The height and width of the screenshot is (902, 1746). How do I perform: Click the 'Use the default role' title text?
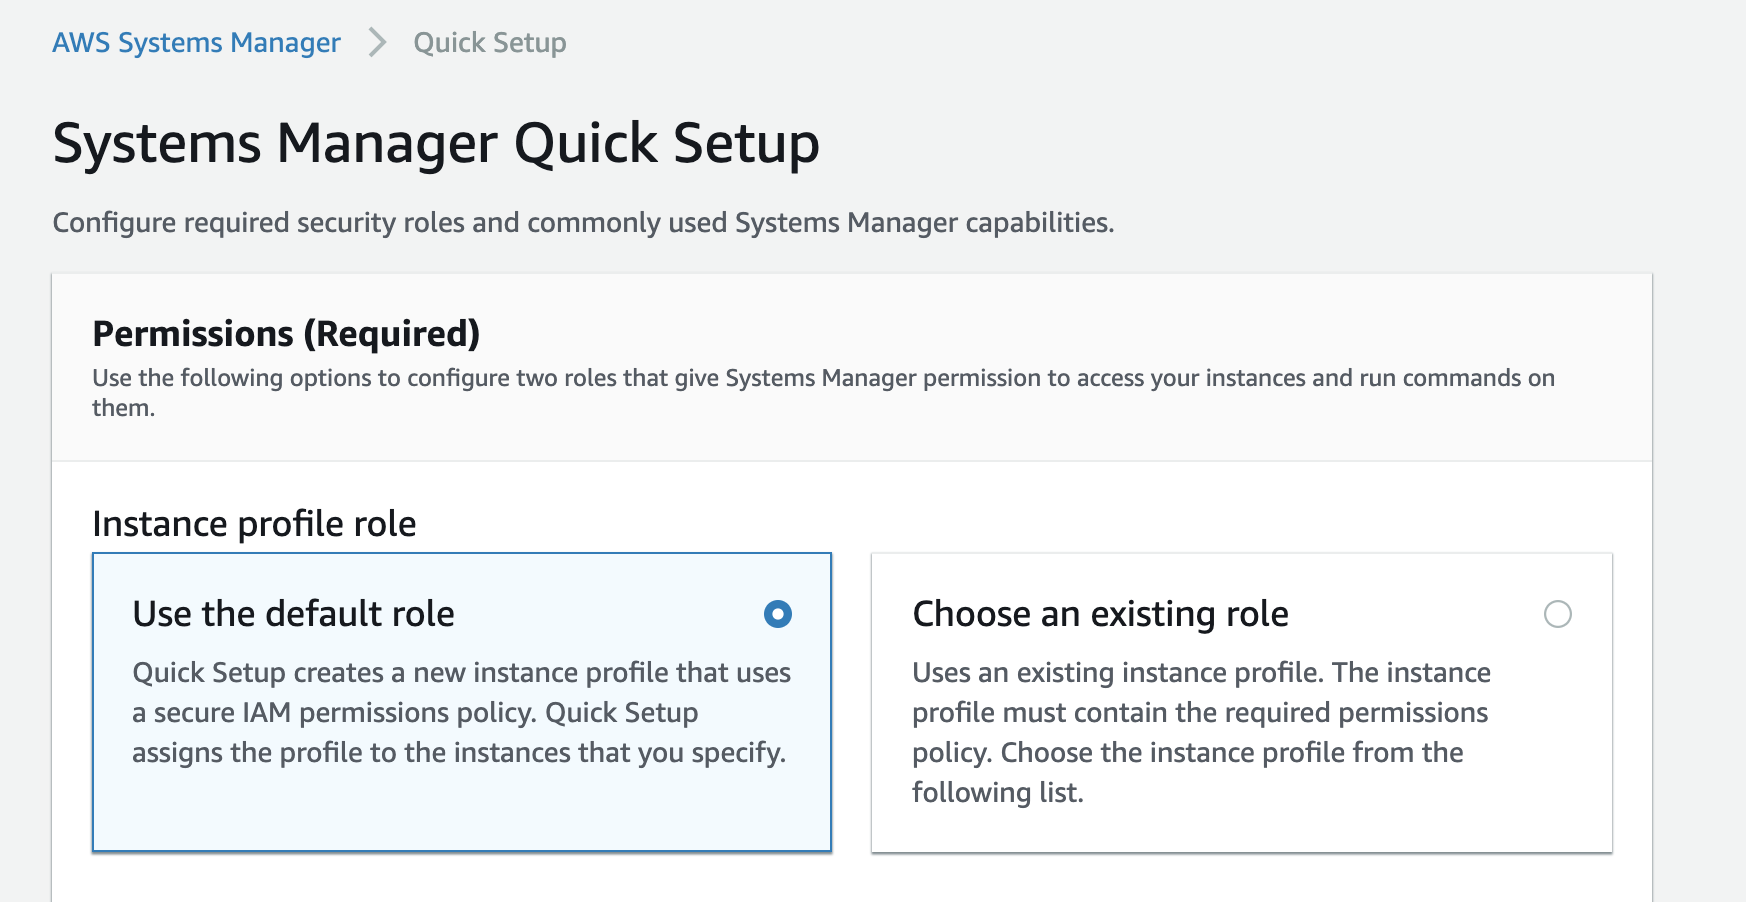coord(294,613)
